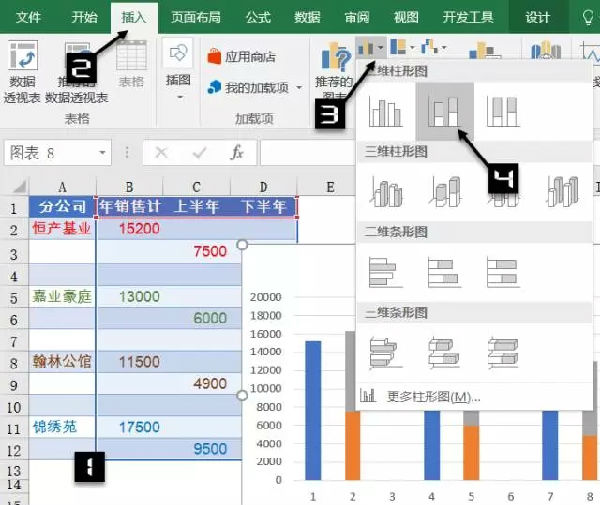Expand the Name Box dropdown arrow
Screen dimensions: 600x505
point(102,153)
